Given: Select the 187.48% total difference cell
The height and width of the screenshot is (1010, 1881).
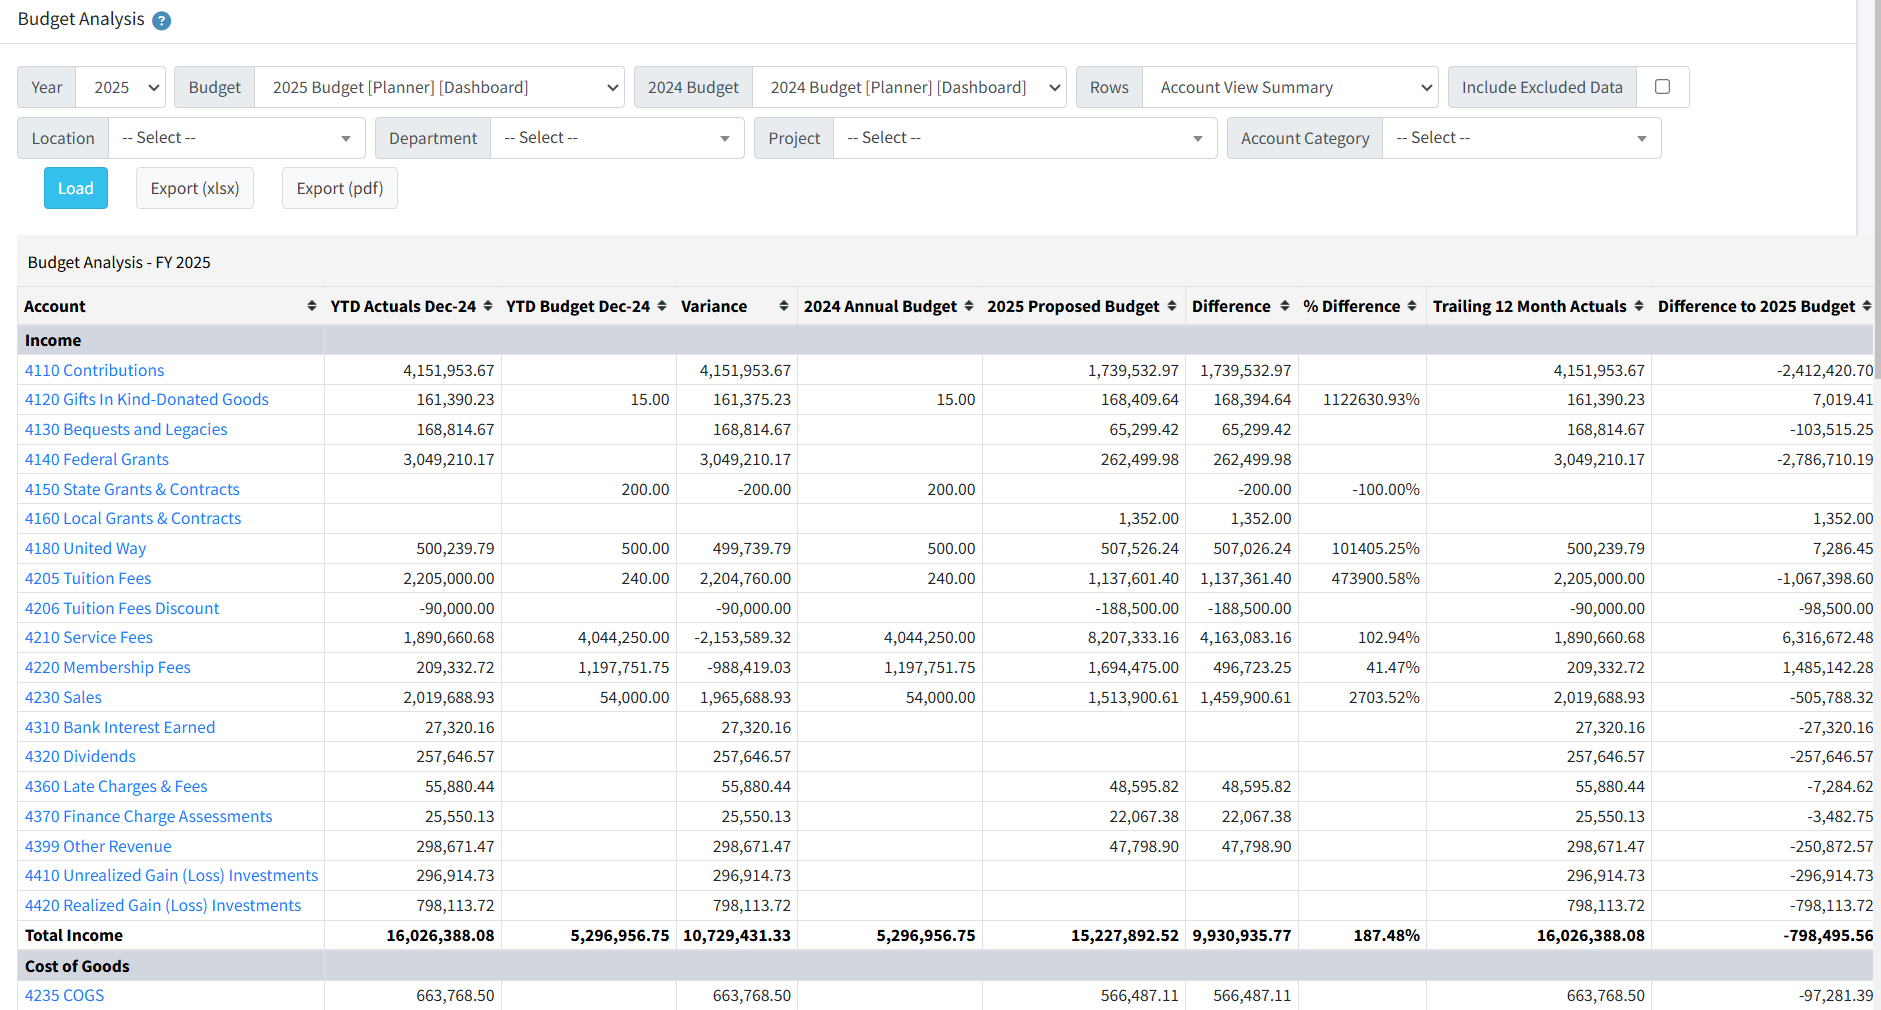Looking at the screenshot, I should coord(1386,935).
